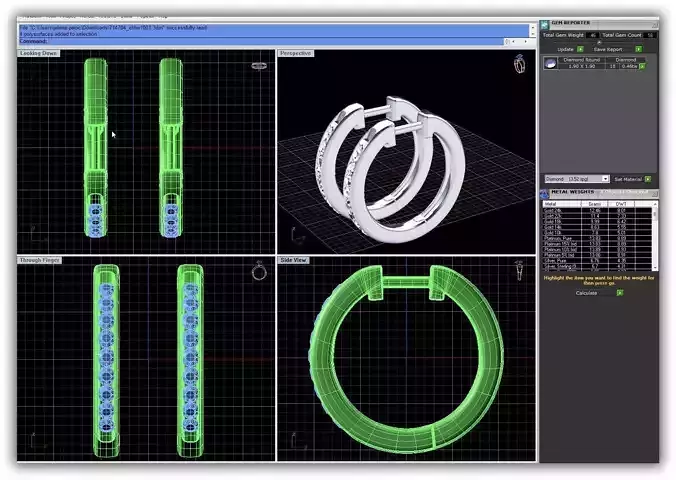The width and height of the screenshot is (676, 480).
Task: Click green arrow next to 0.46 carat weight
Action: tap(642, 66)
